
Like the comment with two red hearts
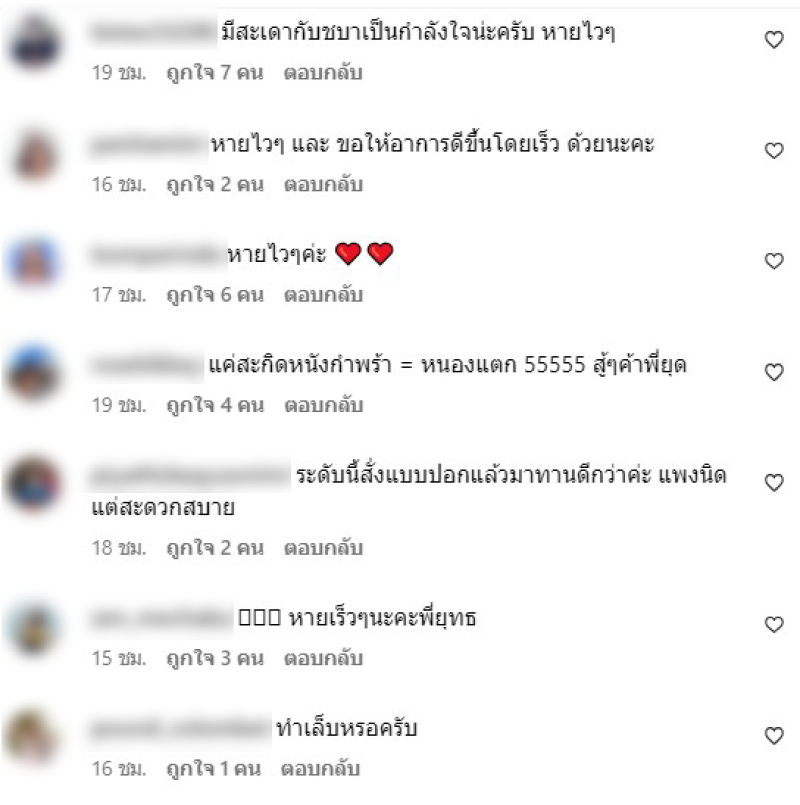pyautogui.click(x=774, y=261)
